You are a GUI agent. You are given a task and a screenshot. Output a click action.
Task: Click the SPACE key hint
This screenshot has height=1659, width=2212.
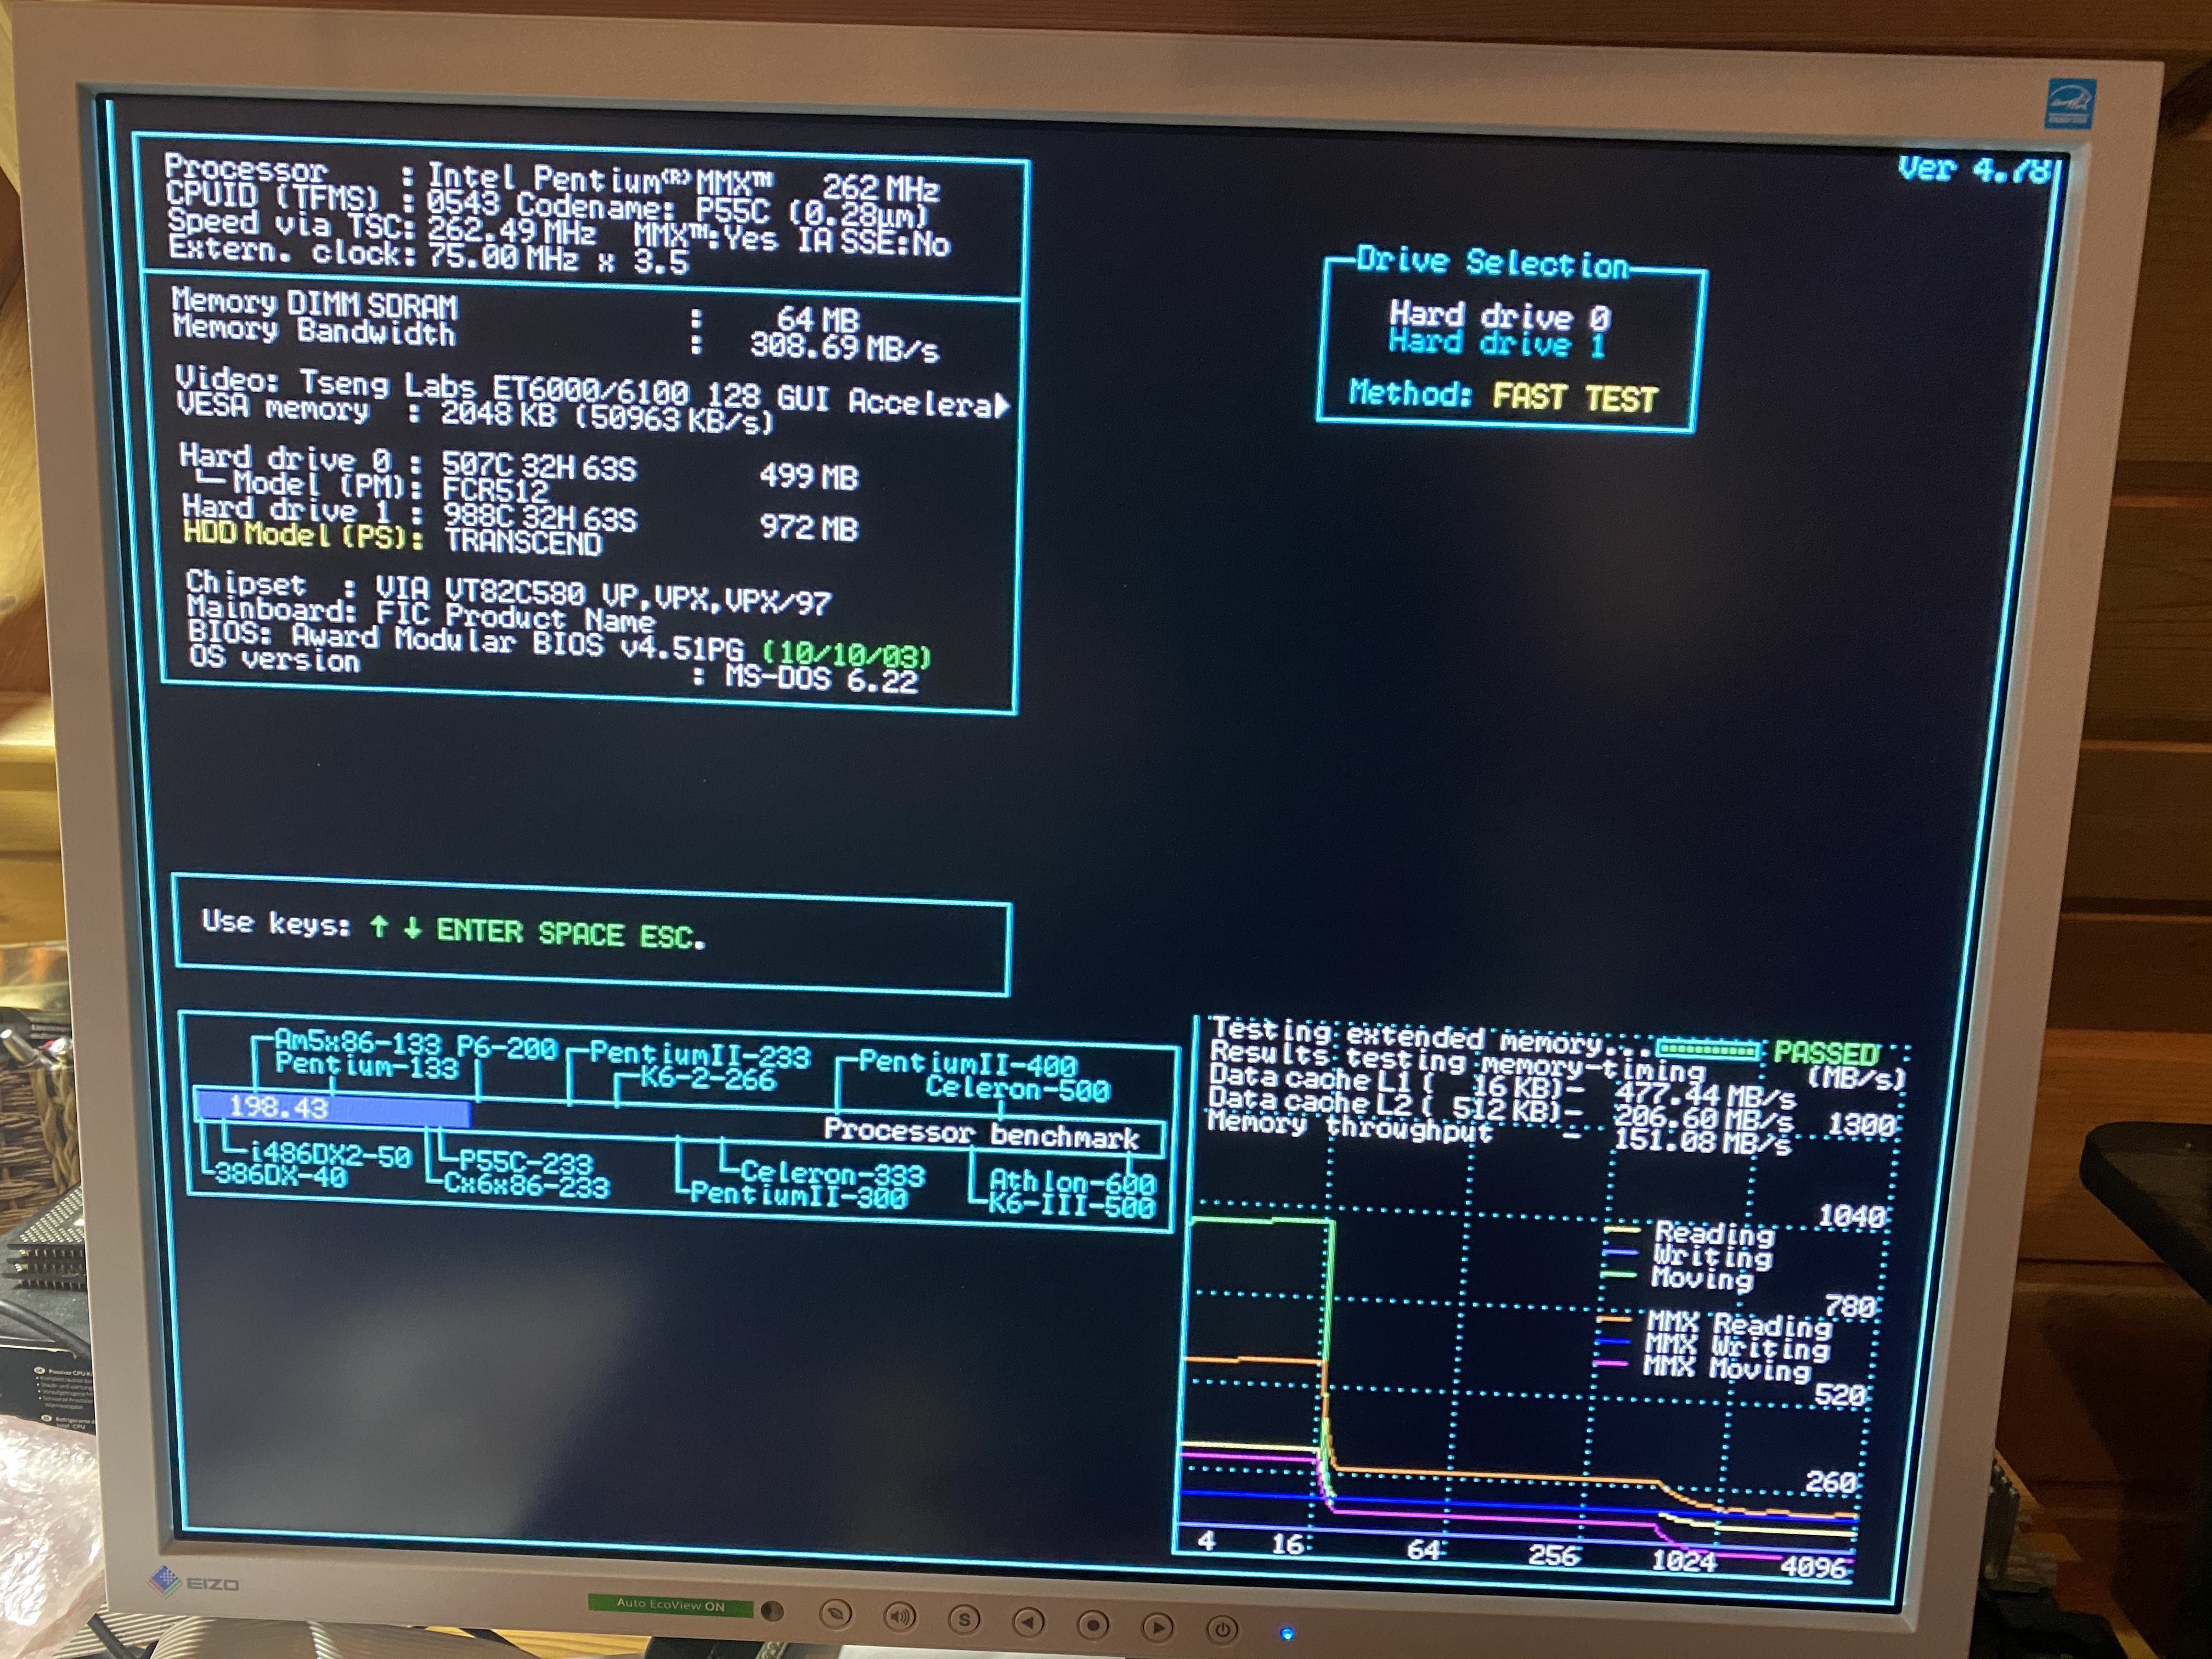581,934
